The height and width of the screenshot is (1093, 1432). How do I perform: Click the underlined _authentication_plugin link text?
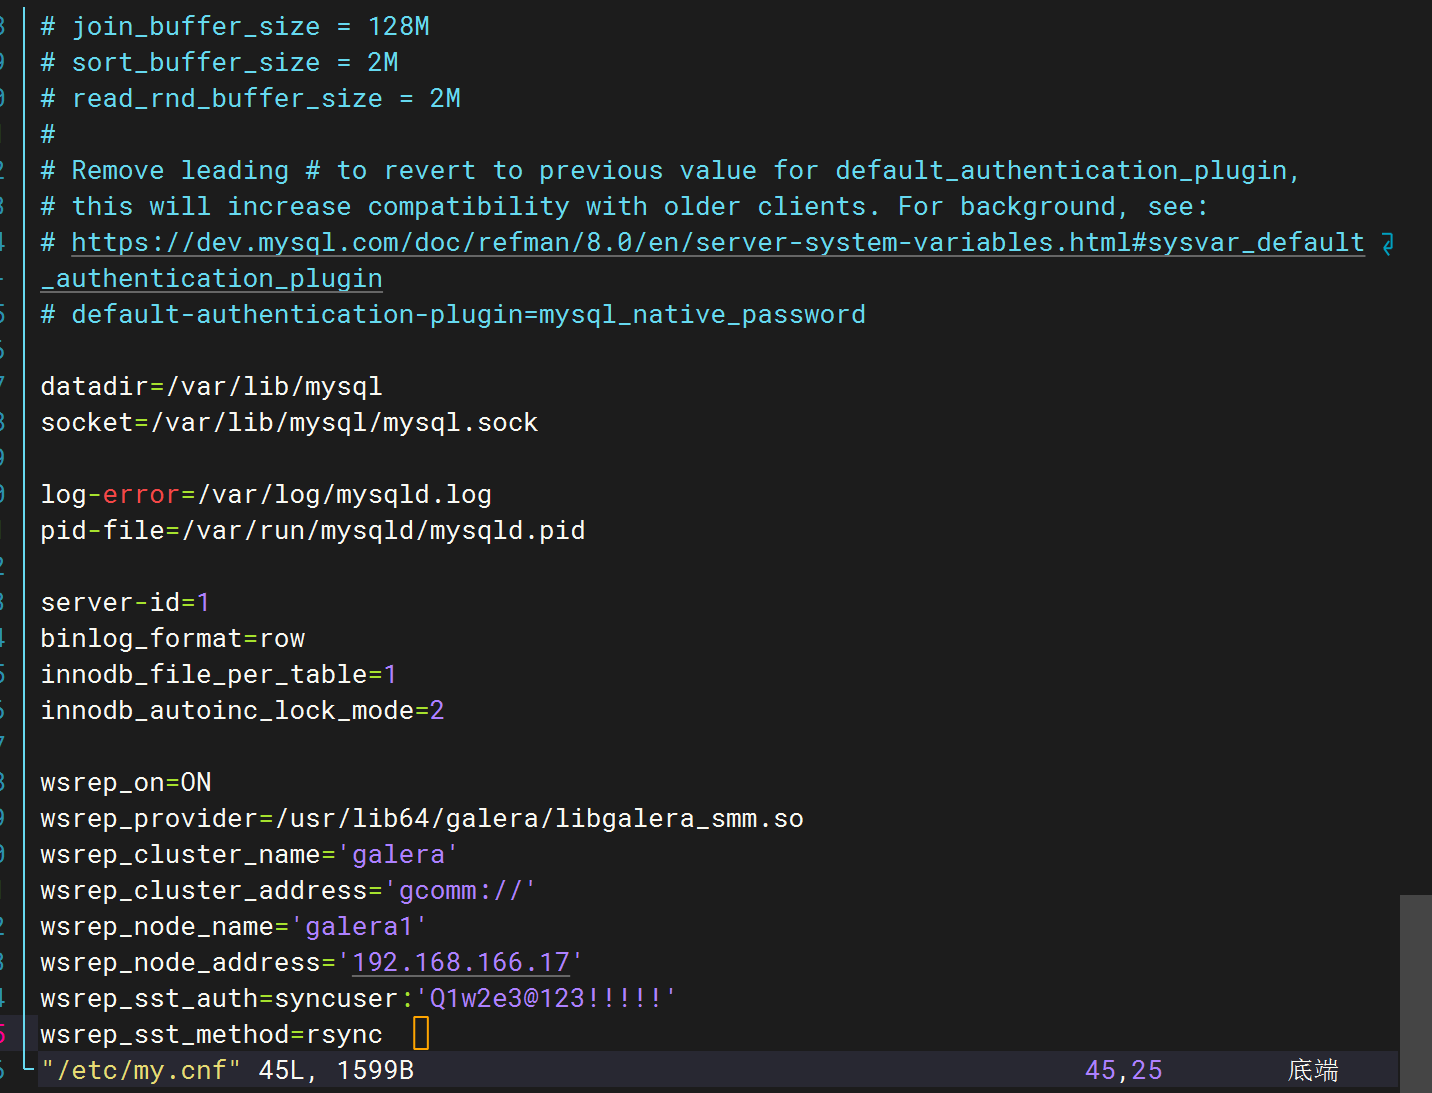click(210, 278)
